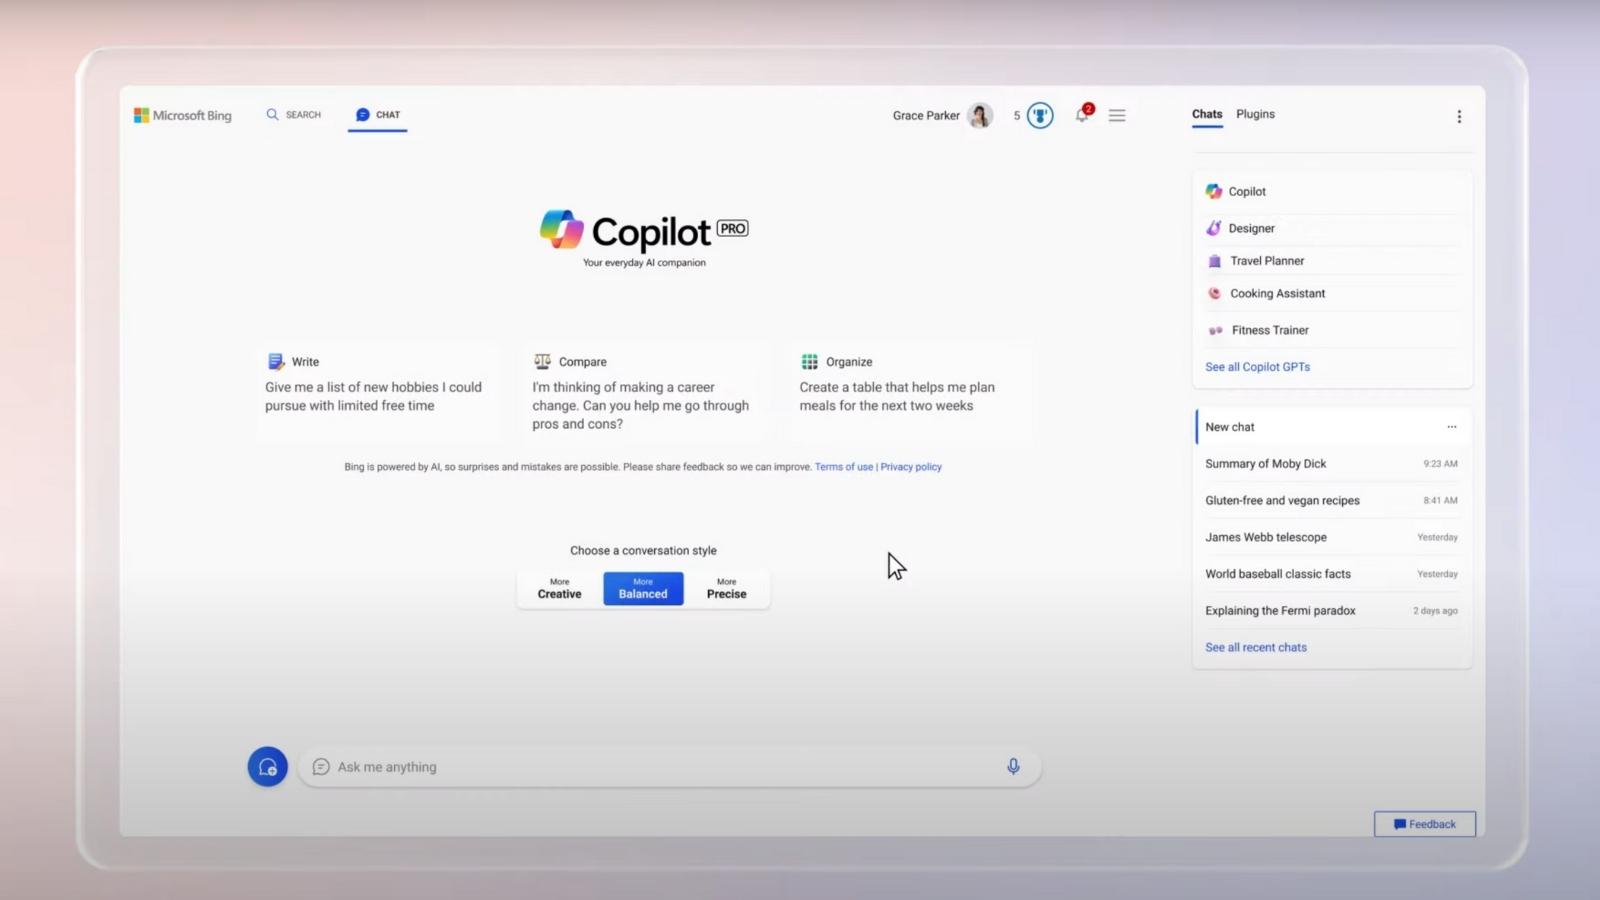Select the More Creative conversation style
Screen dimensions: 1600x900
558,588
